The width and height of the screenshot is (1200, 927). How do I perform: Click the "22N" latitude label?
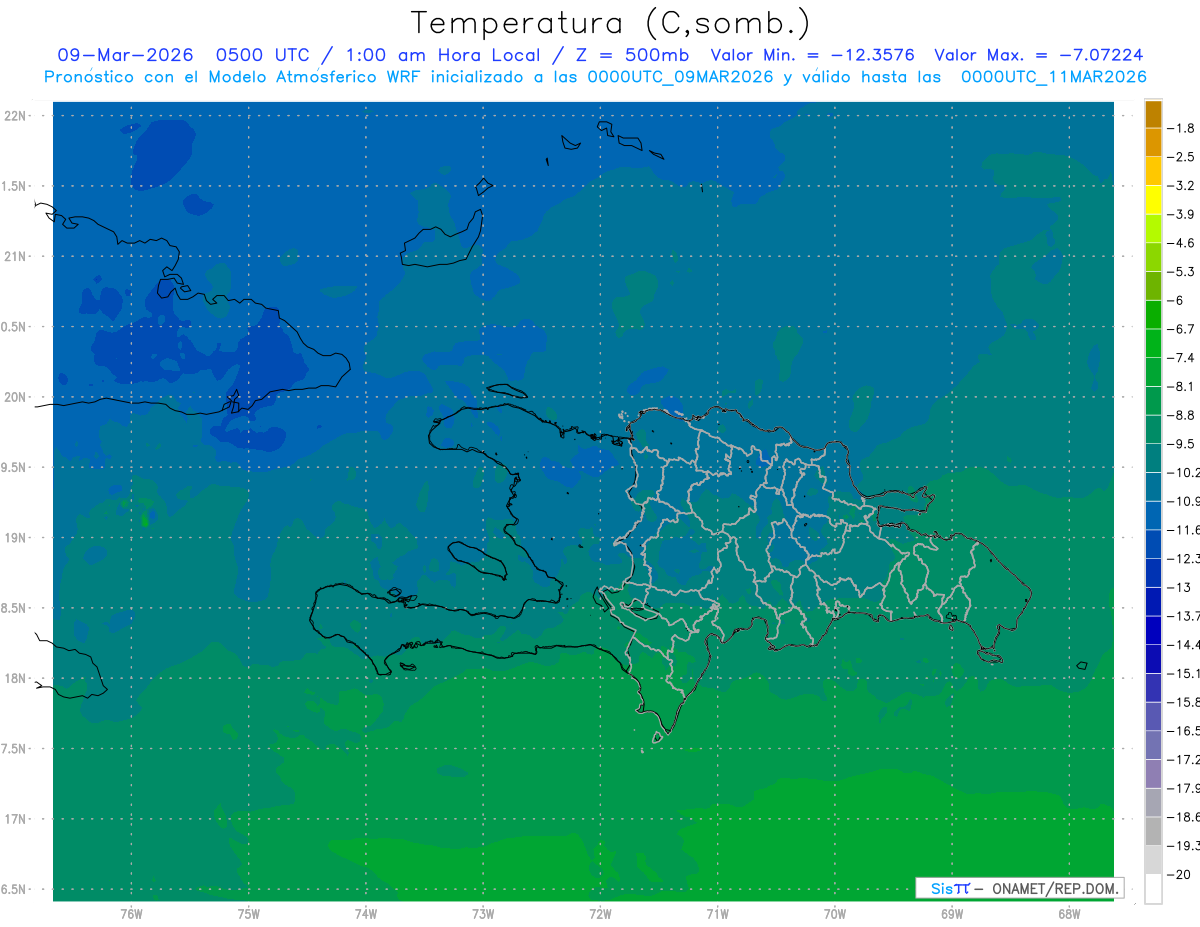coord(16,116)
